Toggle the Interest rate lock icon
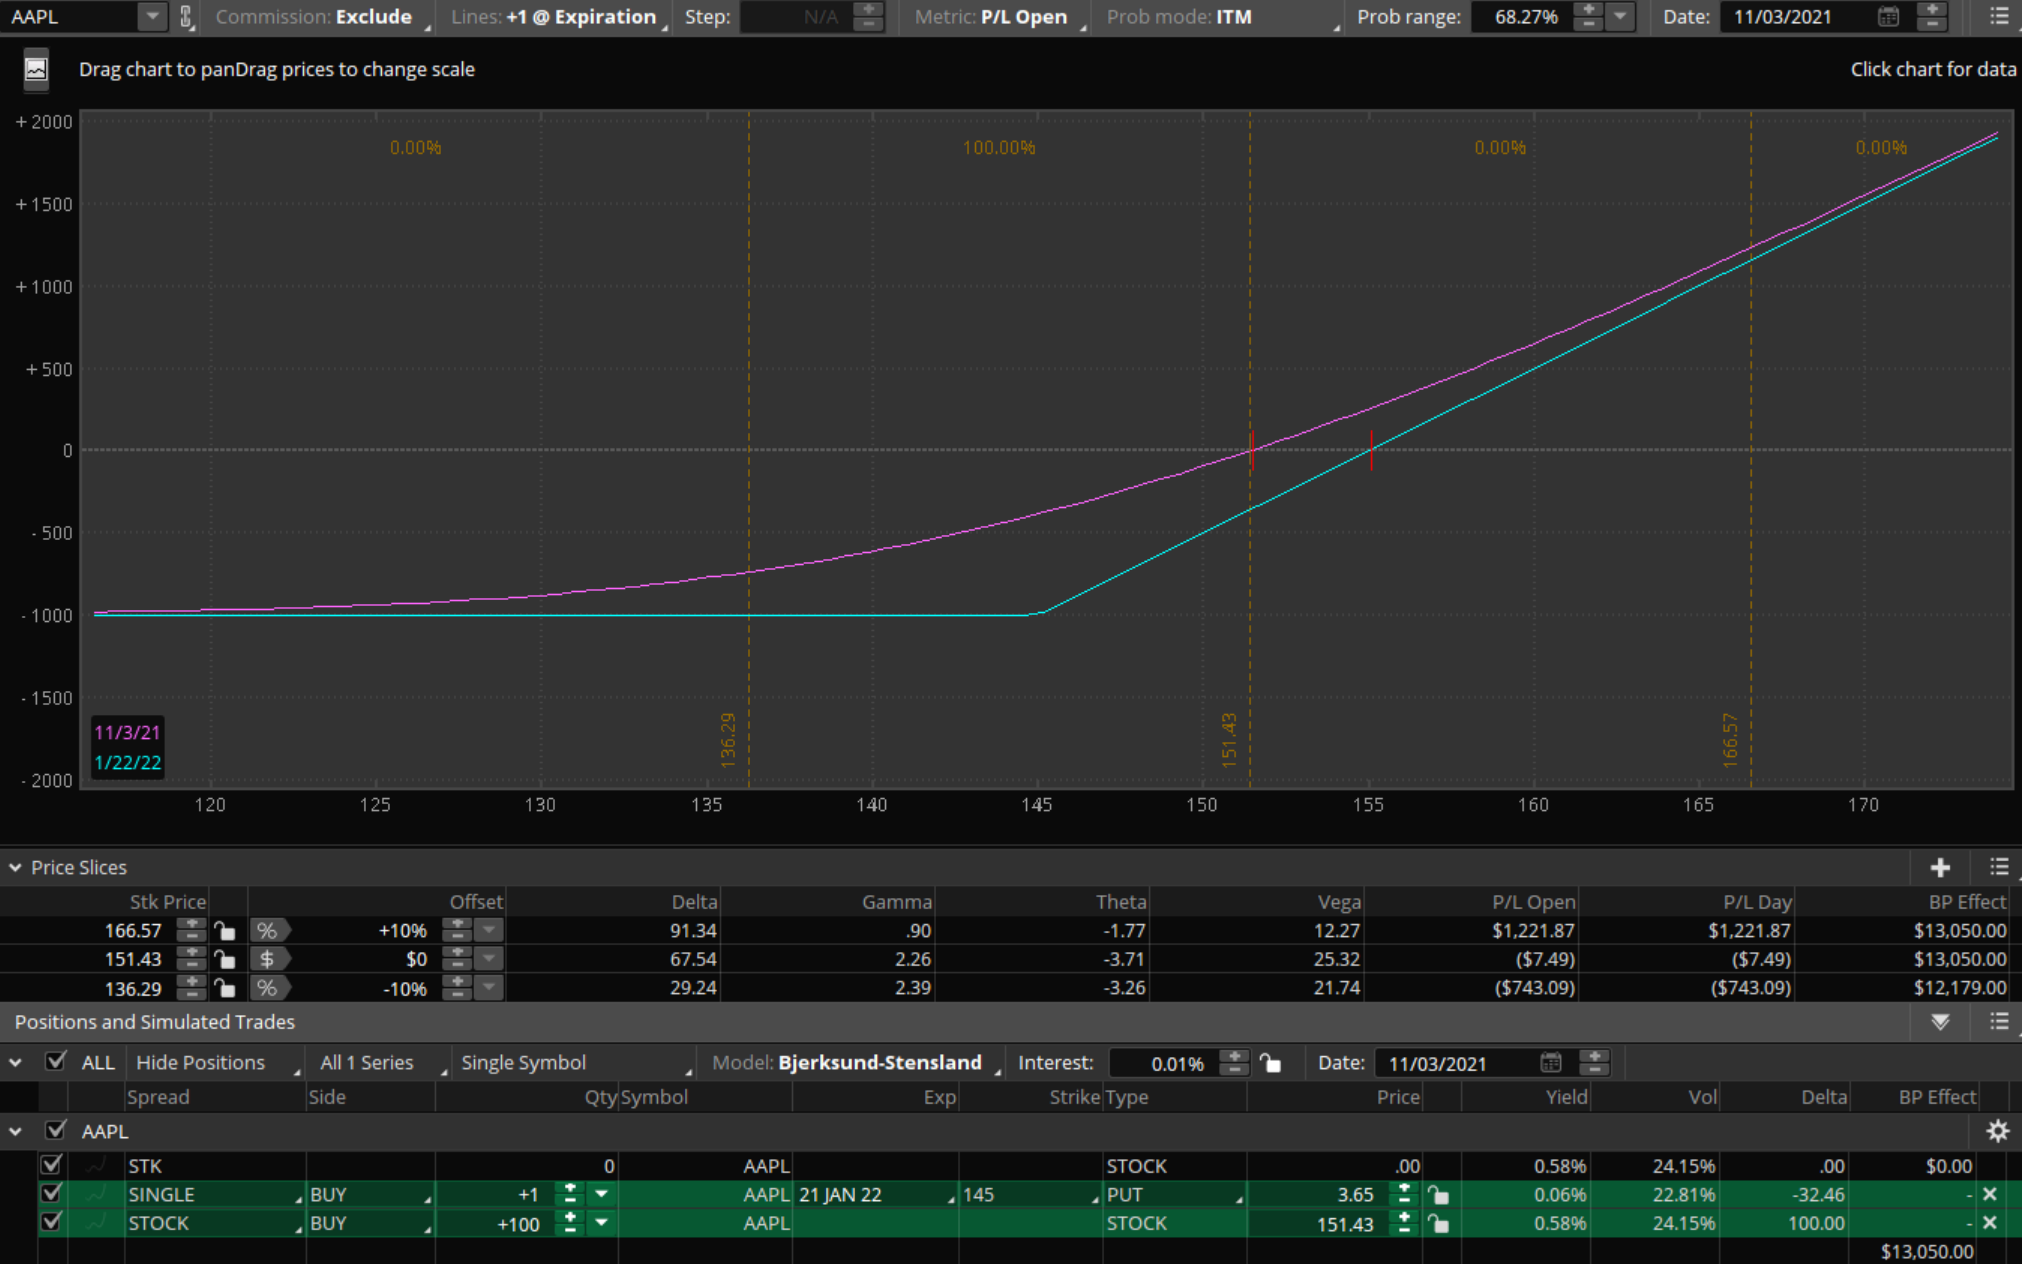The width and height of the screenshot is (2022, 1264). pos(1270,1063)
